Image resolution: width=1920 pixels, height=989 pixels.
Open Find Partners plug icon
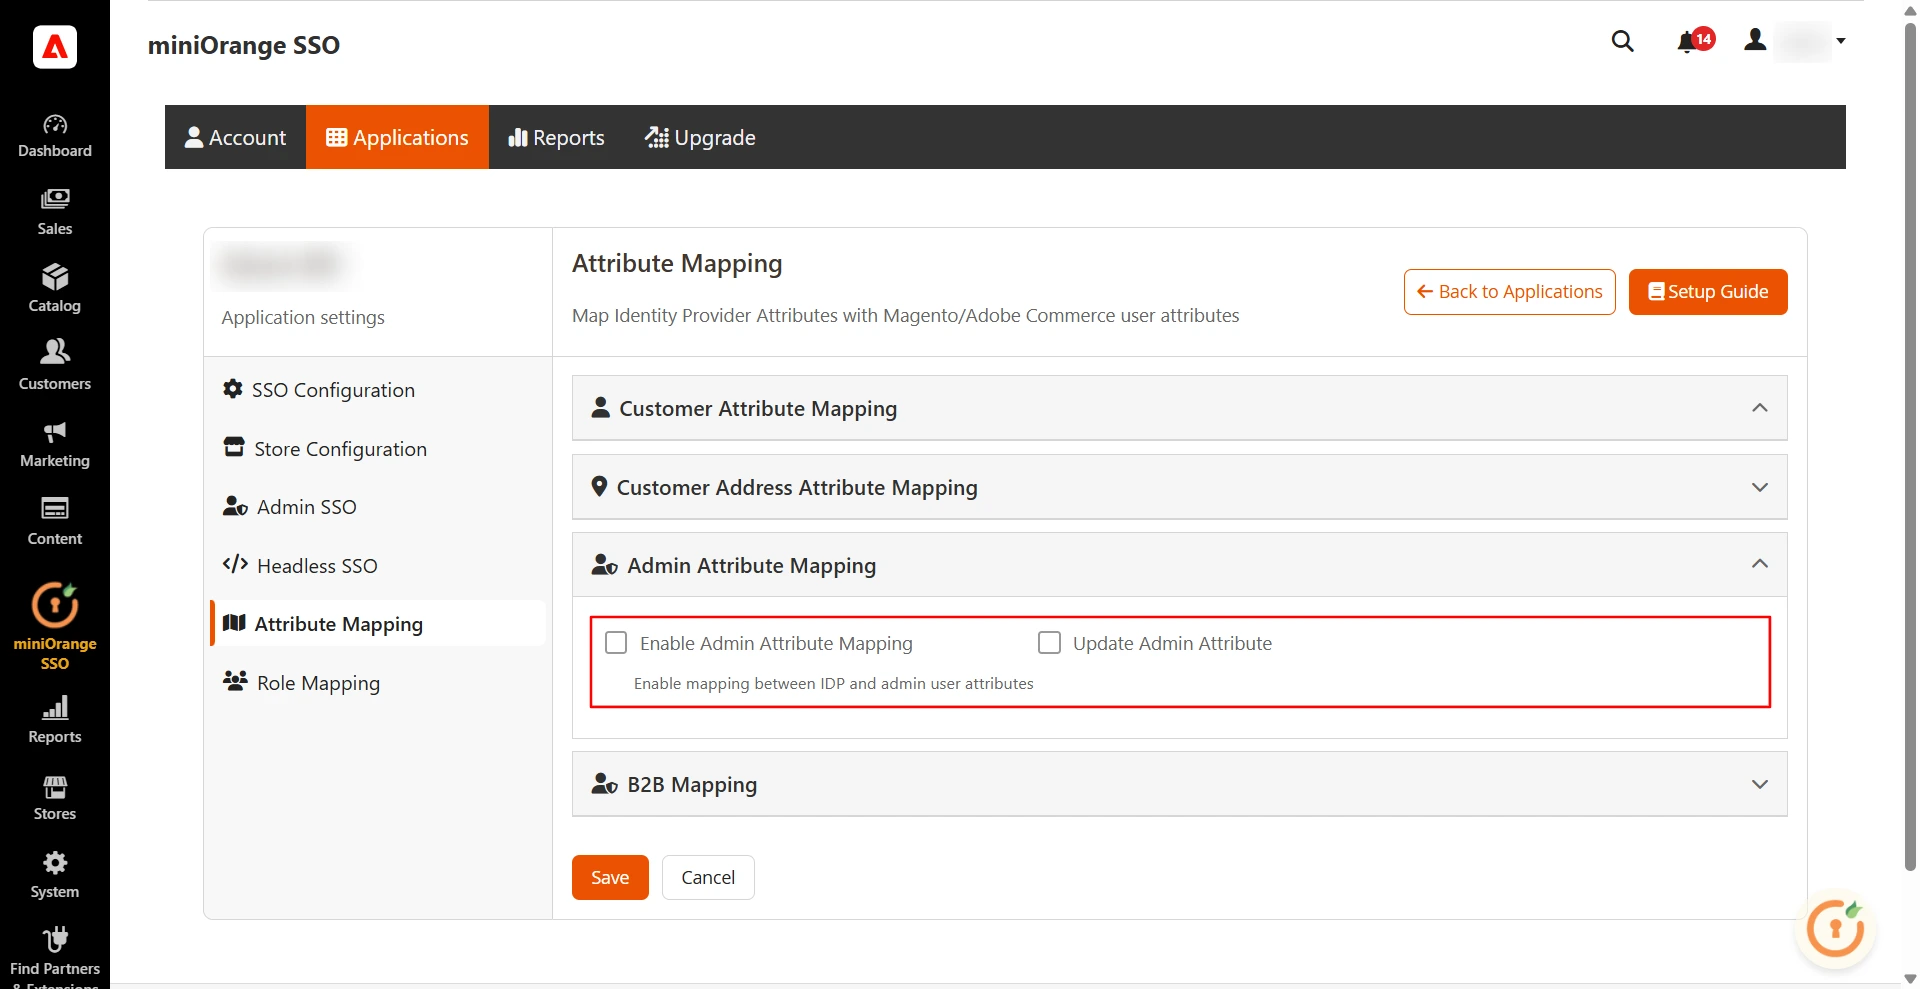coord(55,939)
